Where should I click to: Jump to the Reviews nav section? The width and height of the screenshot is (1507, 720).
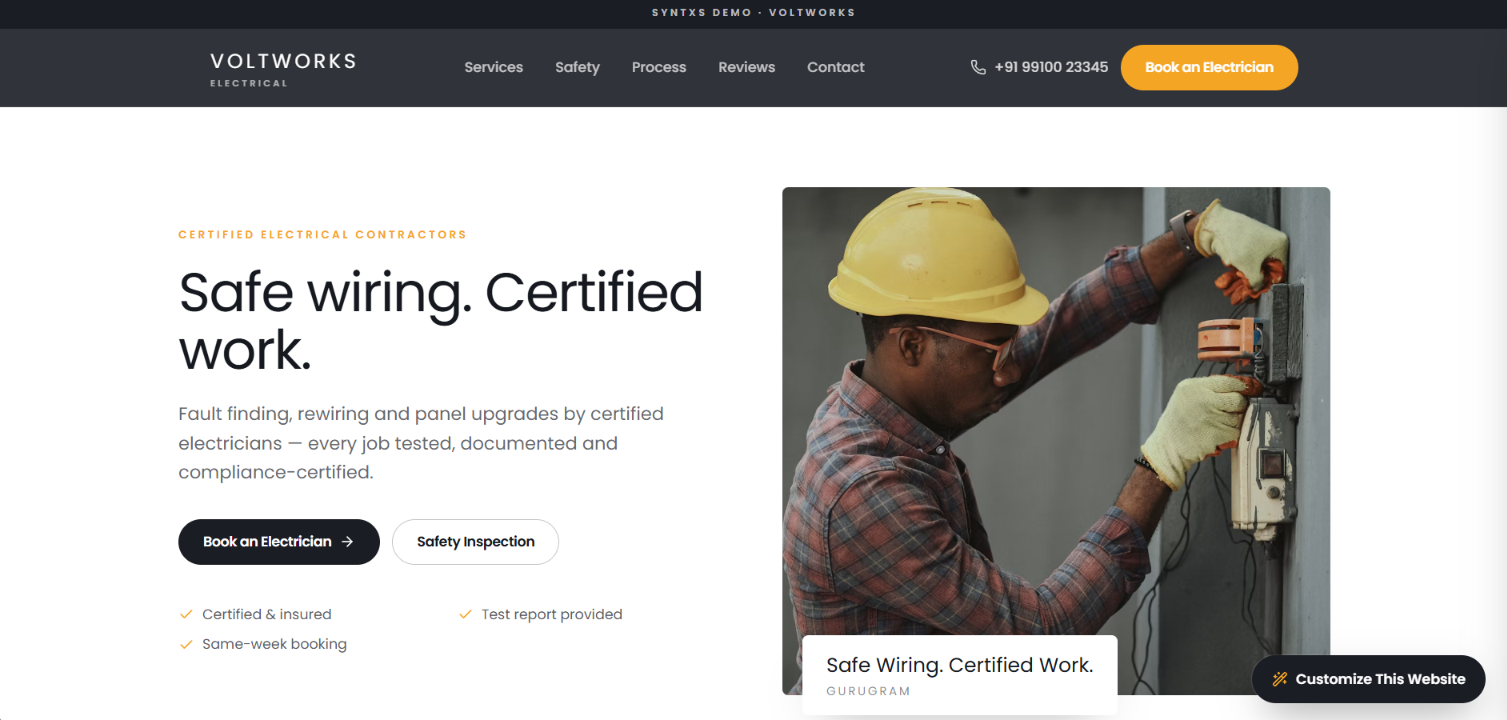coord(747,67)
